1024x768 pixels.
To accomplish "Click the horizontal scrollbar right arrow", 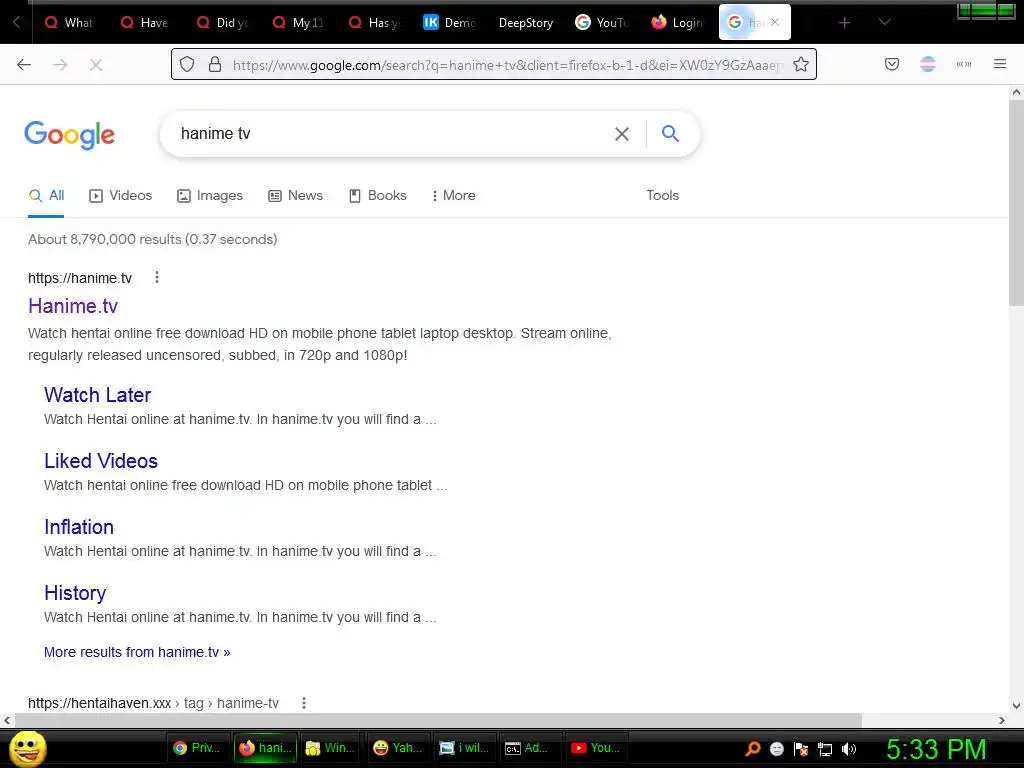I will point(1002,720).
